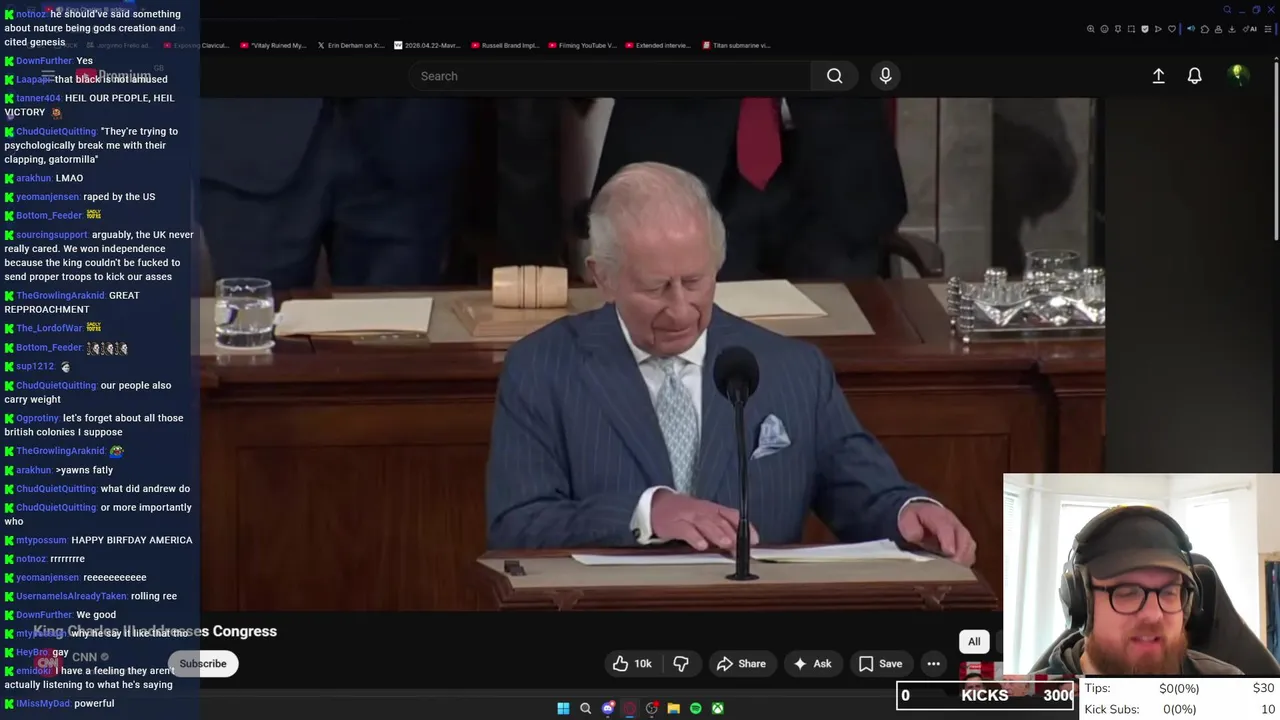Click inside the YouTube Search field
This screenshot has height=720, width=1280.
(x=610, y=76)
